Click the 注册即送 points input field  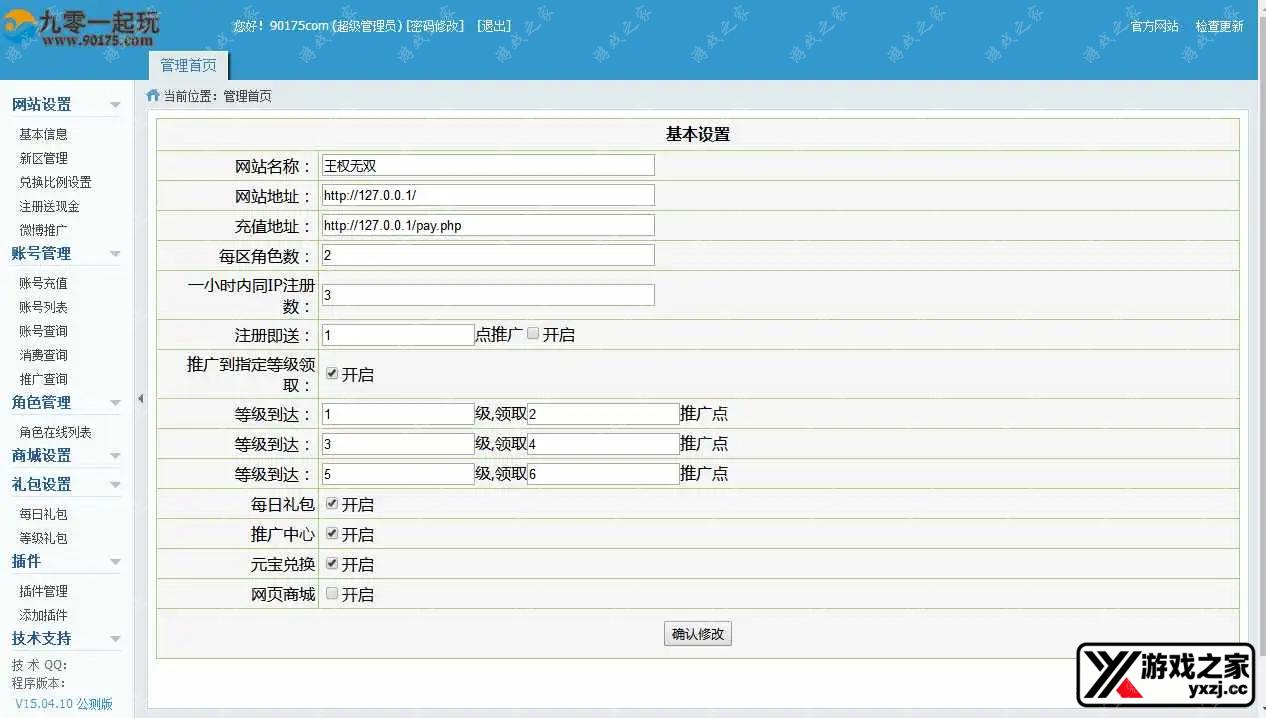(x=398, y=334)
